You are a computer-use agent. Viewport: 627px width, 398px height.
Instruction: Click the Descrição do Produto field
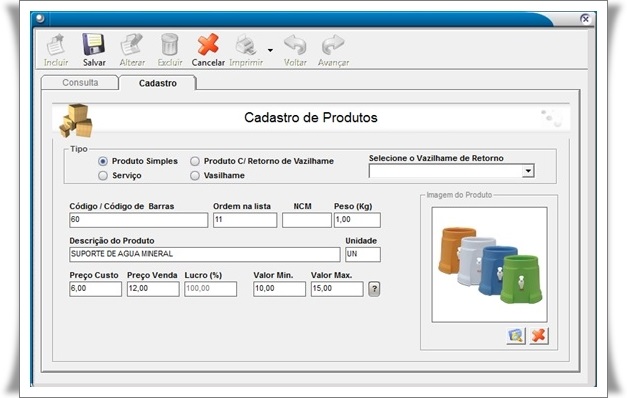click(x=205, y=254)
